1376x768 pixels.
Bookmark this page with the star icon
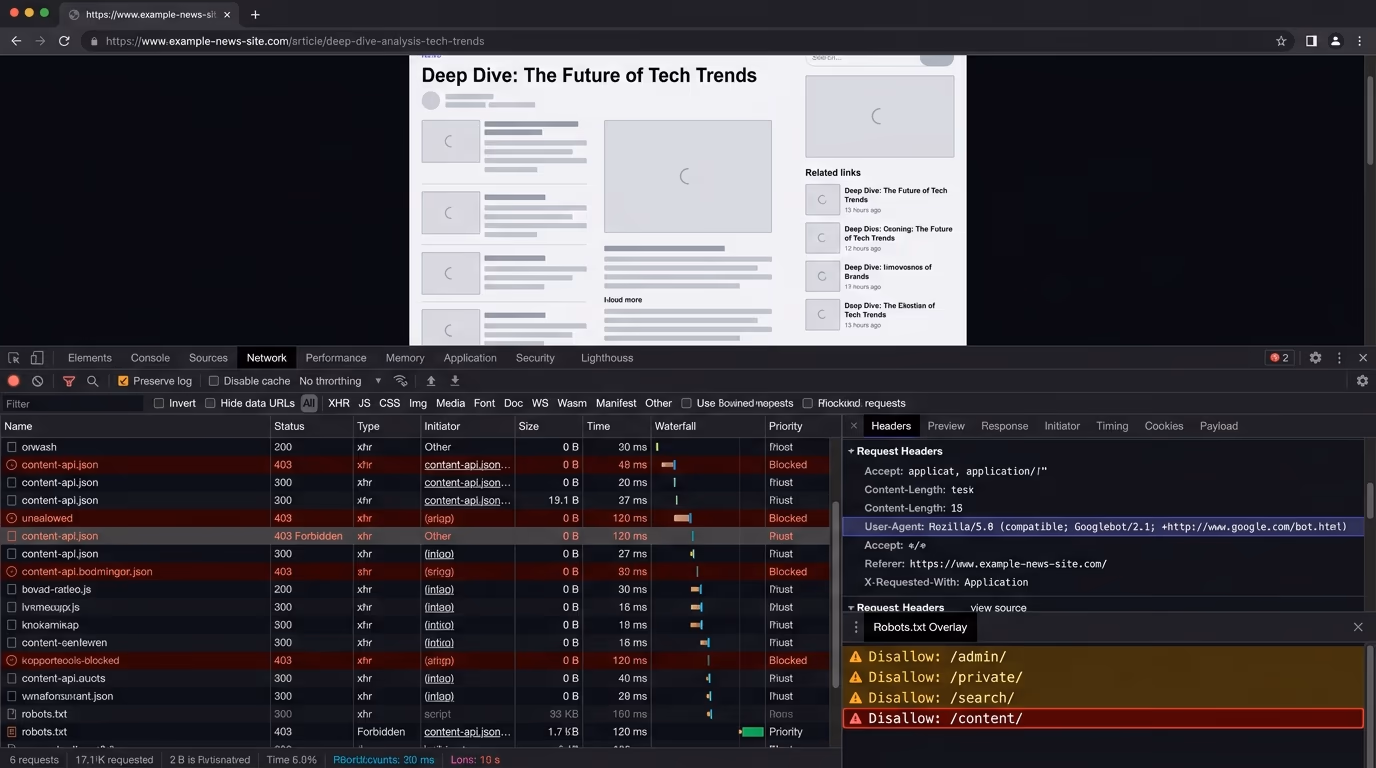pos(1281,41)
